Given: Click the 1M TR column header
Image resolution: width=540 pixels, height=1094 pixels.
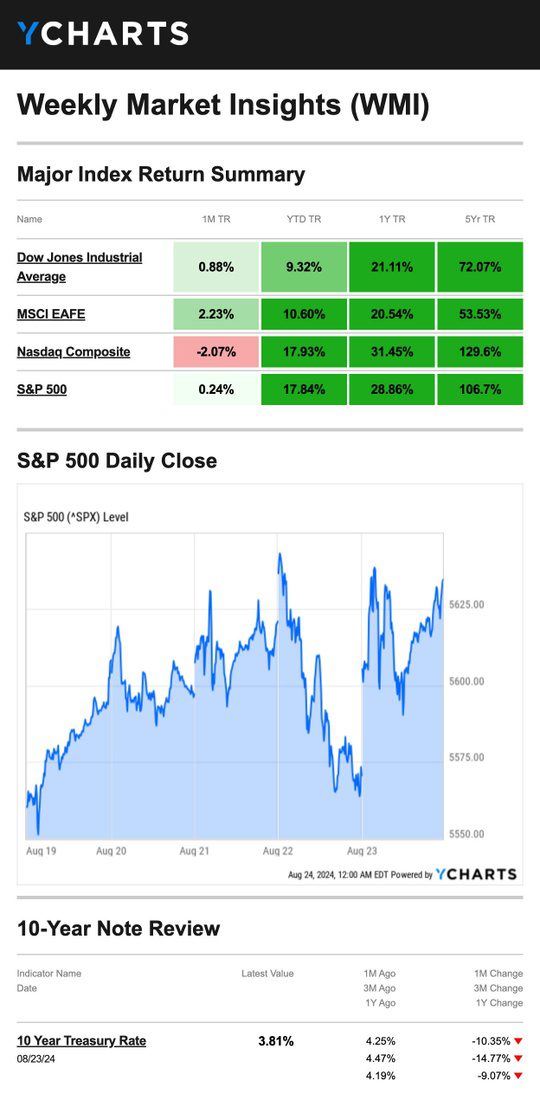Looking at the screenshot, I should (x=216, y=219).
